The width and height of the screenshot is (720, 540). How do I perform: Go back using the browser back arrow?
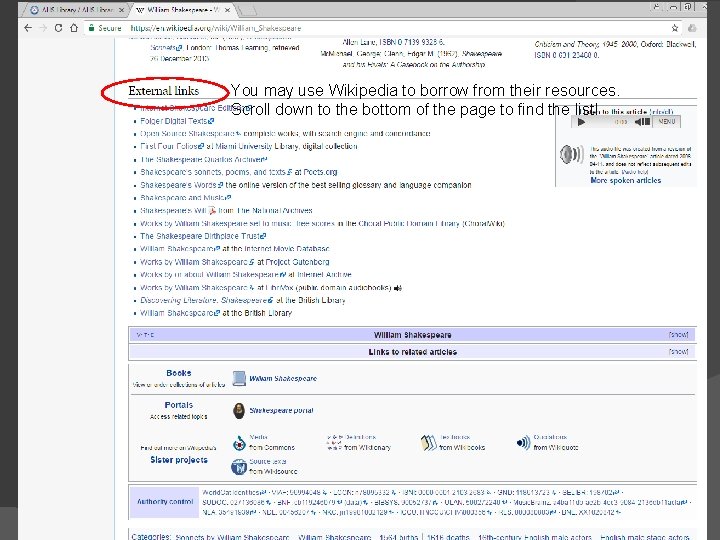click(x=28, y=28)
